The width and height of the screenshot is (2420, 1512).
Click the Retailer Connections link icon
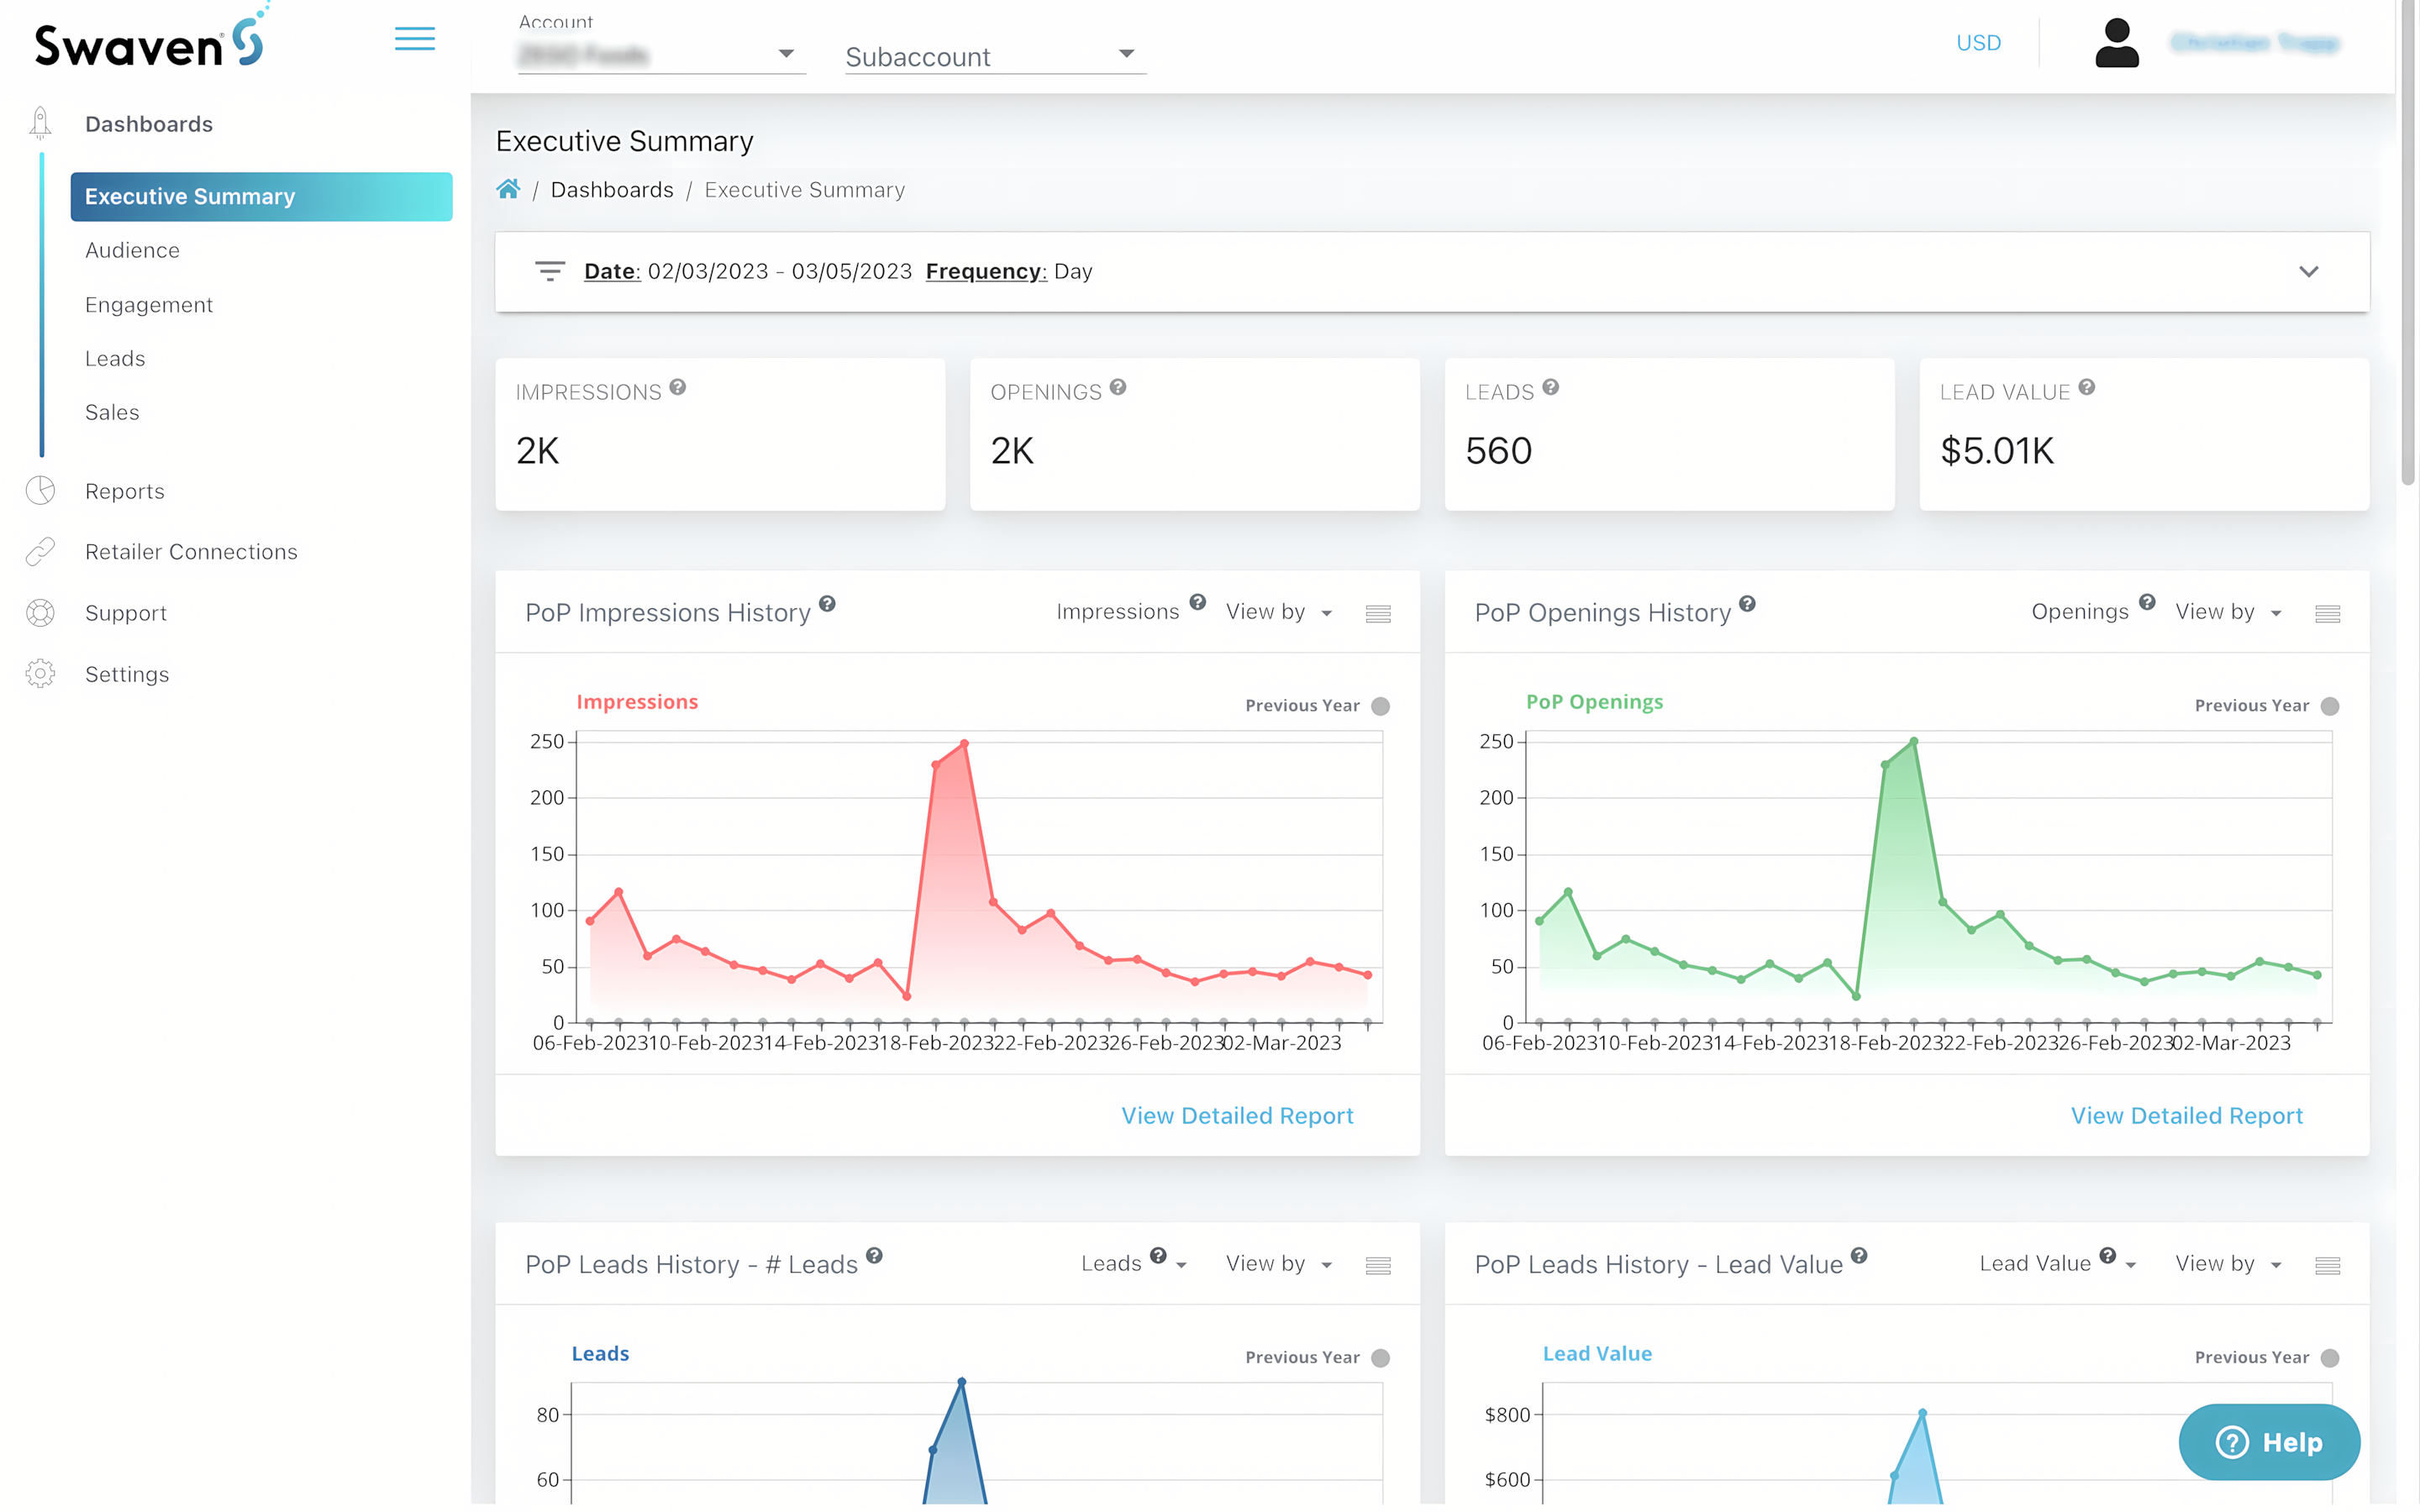40,551
